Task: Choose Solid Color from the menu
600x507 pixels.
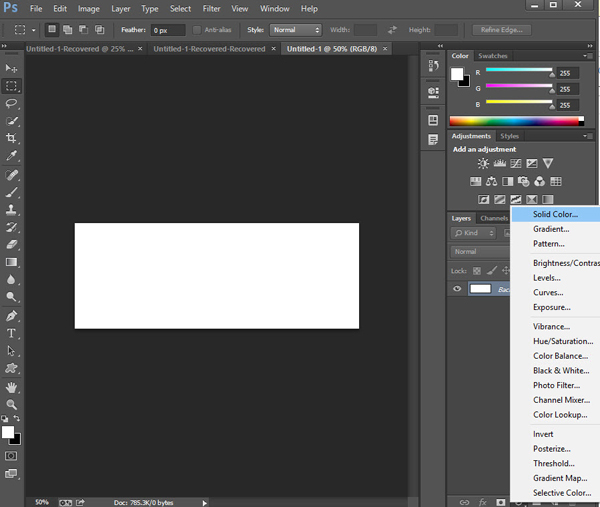Action: (x=555, y=214)
